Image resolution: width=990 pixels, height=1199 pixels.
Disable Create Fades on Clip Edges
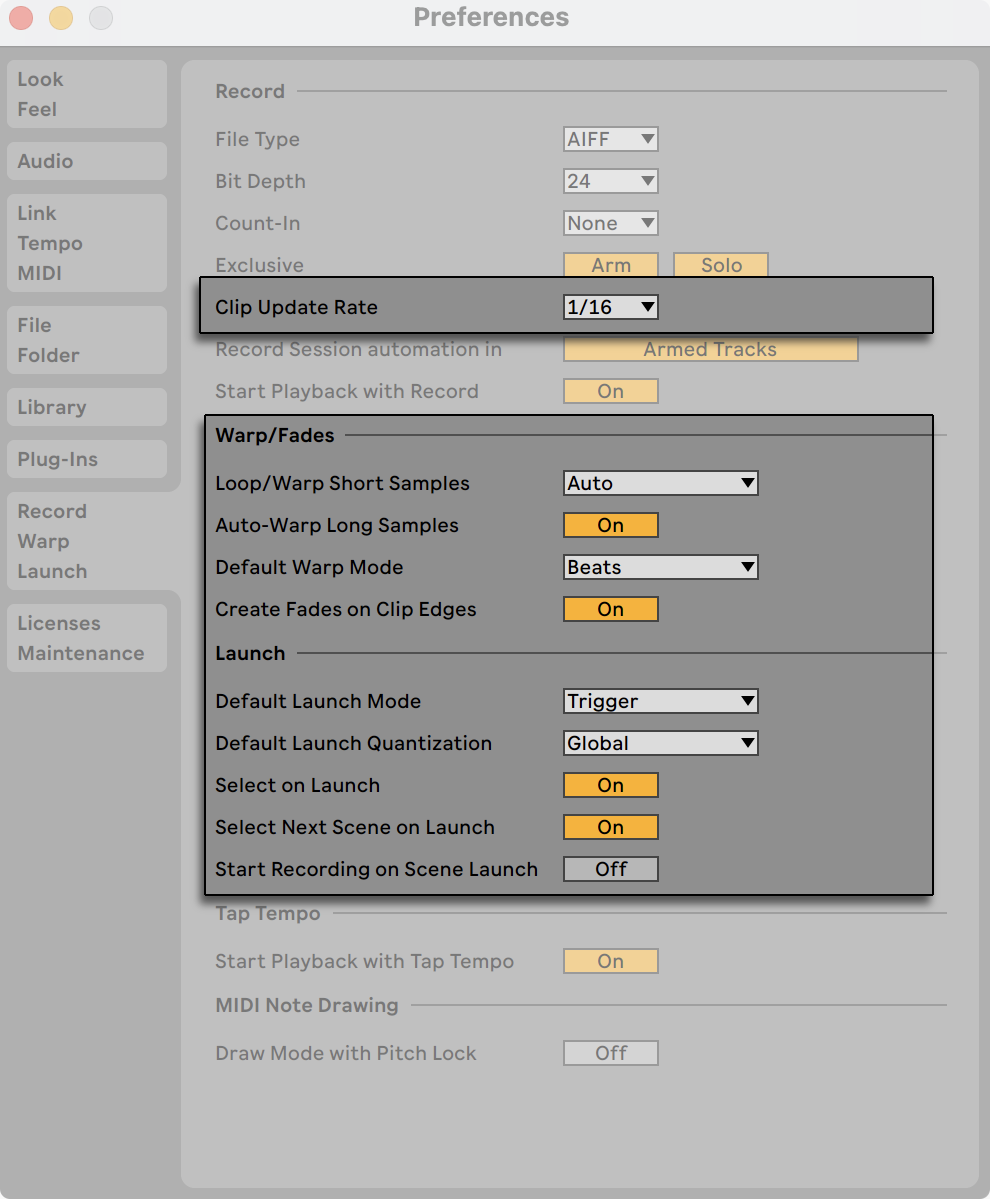coord(610,608)
